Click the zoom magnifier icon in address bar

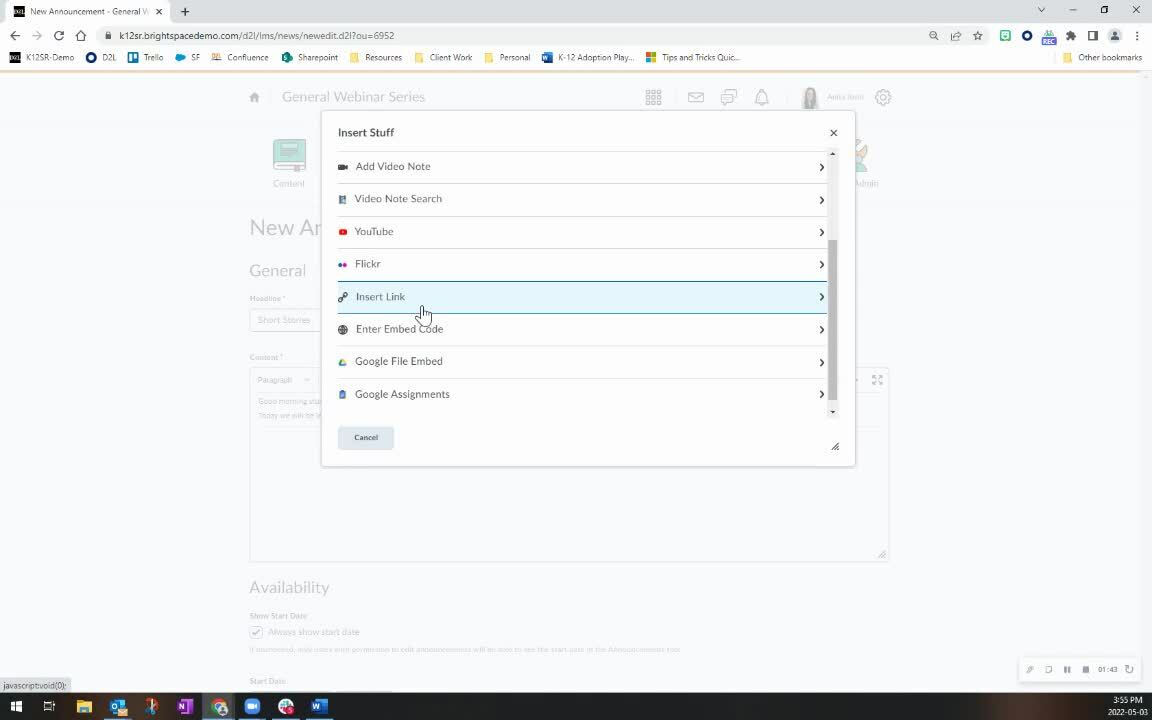click(x=934, y=36)
